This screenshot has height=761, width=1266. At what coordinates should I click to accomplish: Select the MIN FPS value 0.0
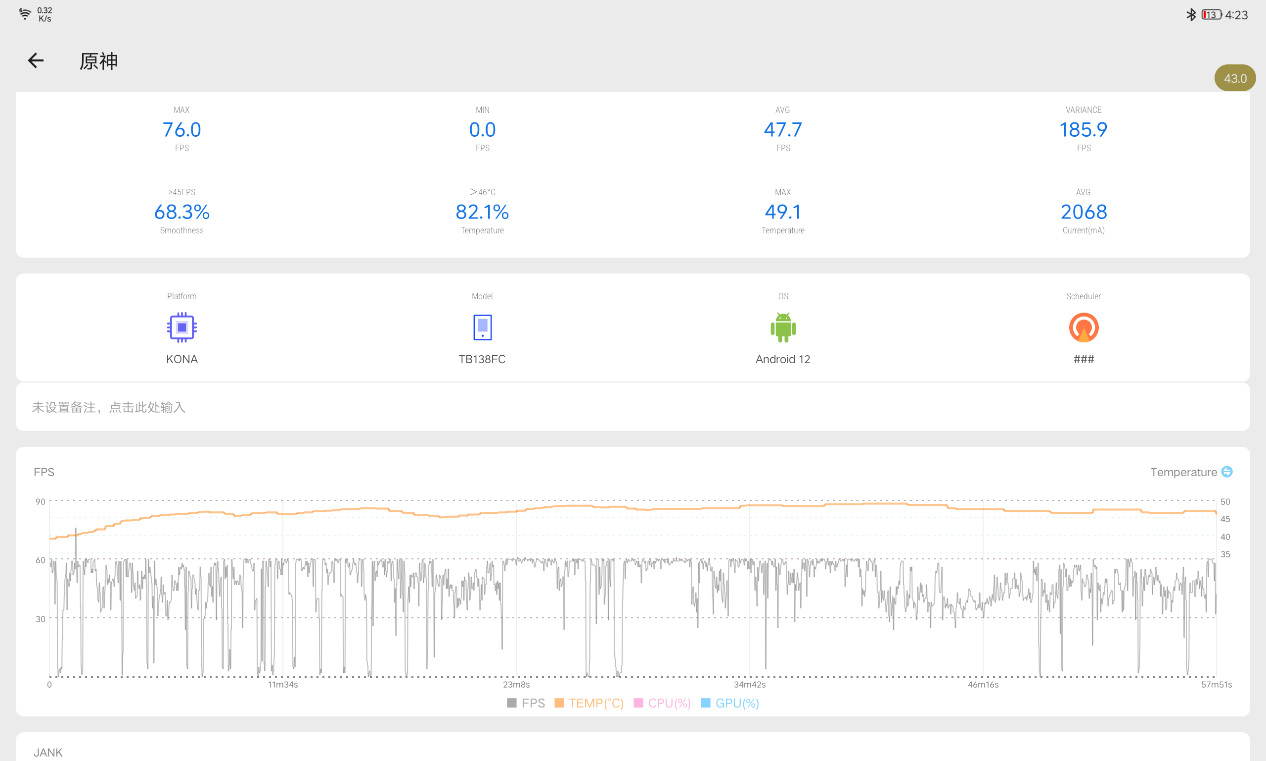[482, 130]
